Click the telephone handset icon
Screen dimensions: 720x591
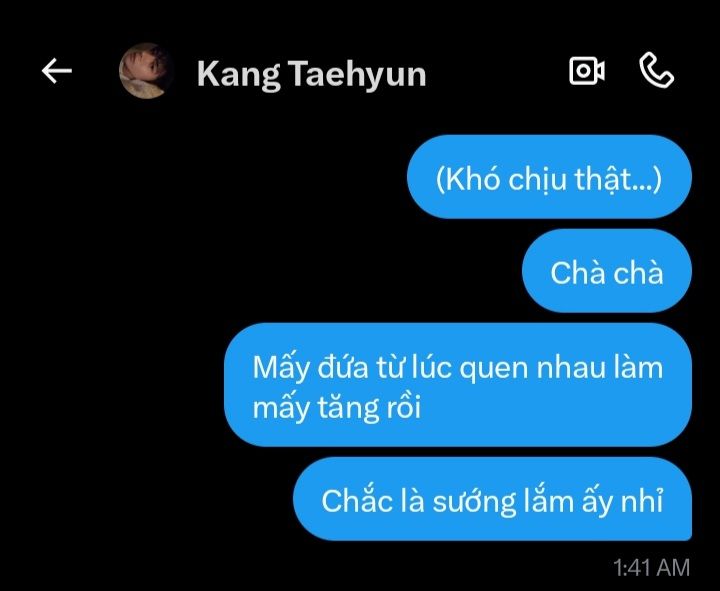pos(657,70)
